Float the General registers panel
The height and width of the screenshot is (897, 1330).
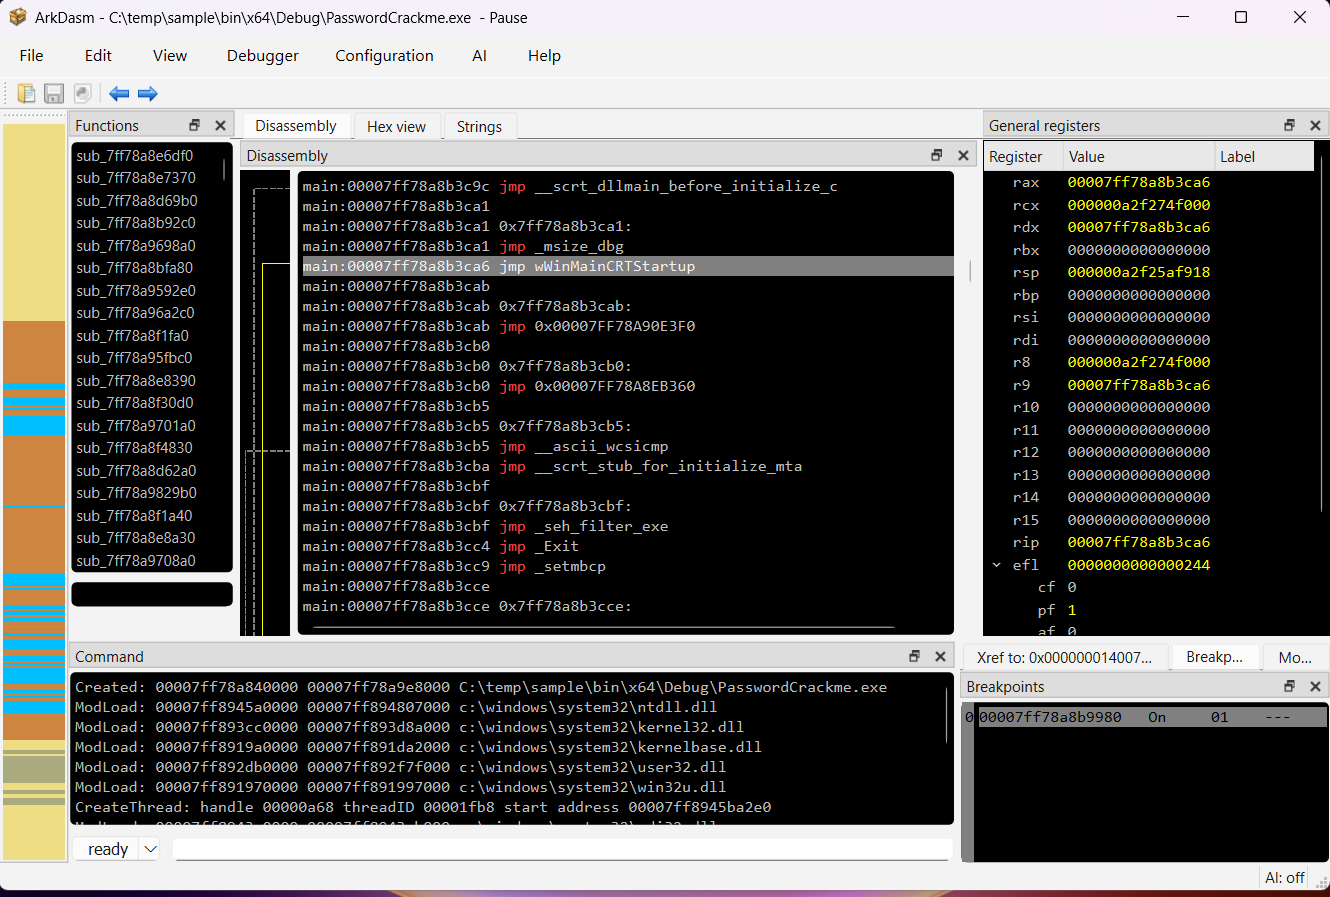[x=1289, y=125]
